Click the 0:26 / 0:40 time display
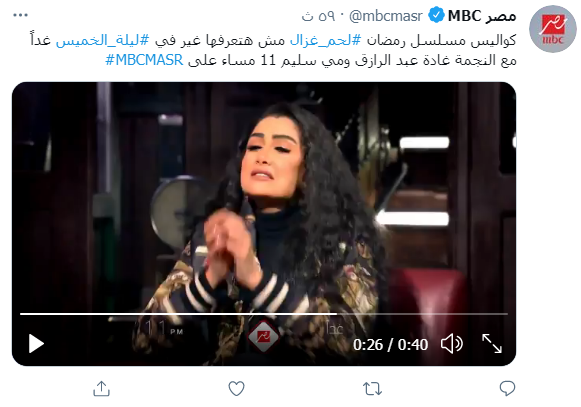This screenshot has width=581, height=407. [x=390, y=345]
